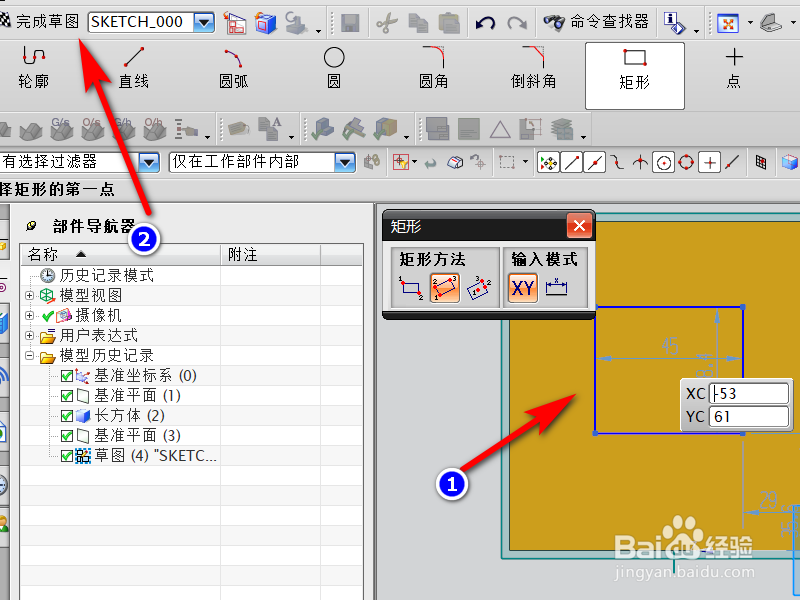Screen dimensions: 800x600
Task: Toggle checkbox for 基准坐标系 (0)
Action: (66, 376)
